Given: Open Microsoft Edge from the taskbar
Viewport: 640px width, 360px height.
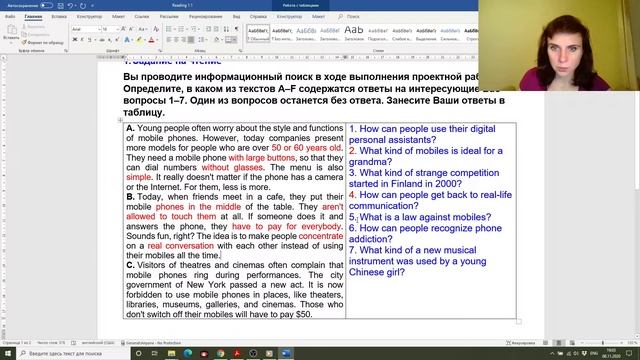Looking at the screenshot, I should (x=188, y=353).
